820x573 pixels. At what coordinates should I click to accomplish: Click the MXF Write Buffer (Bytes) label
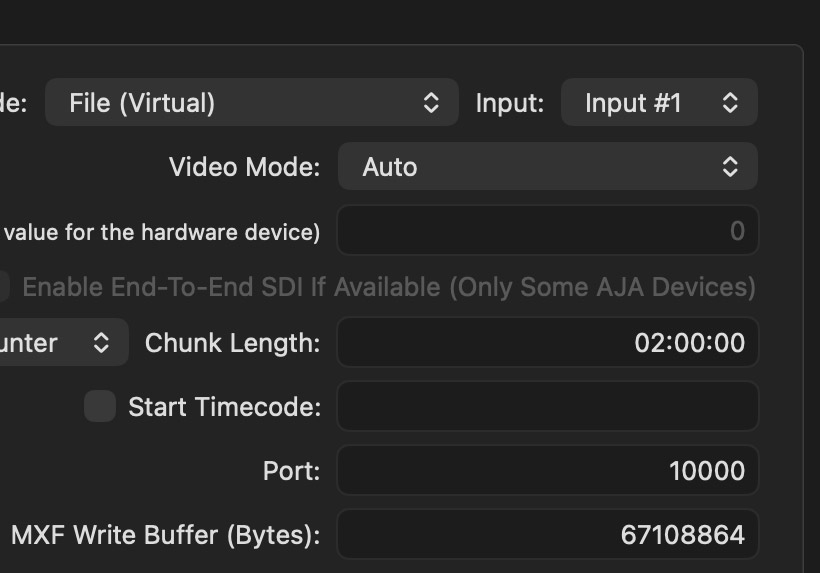pos(165,535)
